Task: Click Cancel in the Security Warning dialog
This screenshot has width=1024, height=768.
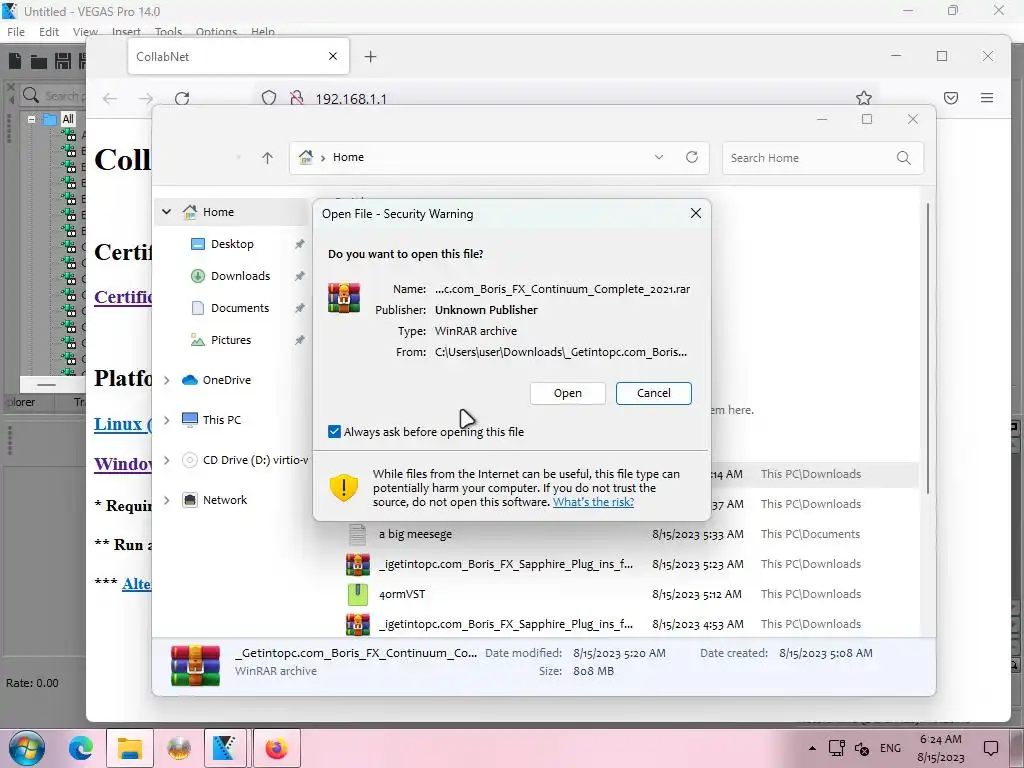Action: [x=653, y=393]
